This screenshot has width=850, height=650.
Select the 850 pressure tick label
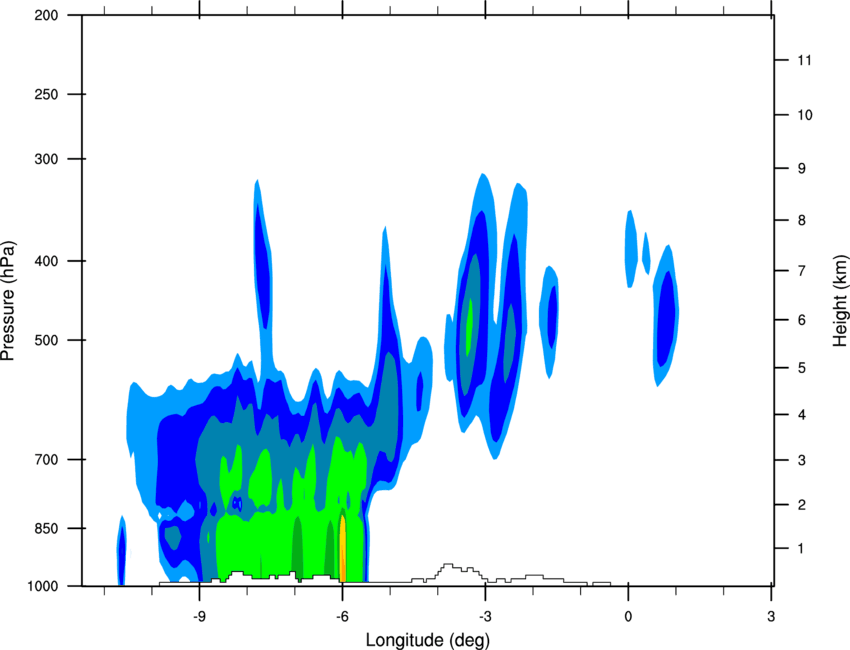click(x=46, y=528)
